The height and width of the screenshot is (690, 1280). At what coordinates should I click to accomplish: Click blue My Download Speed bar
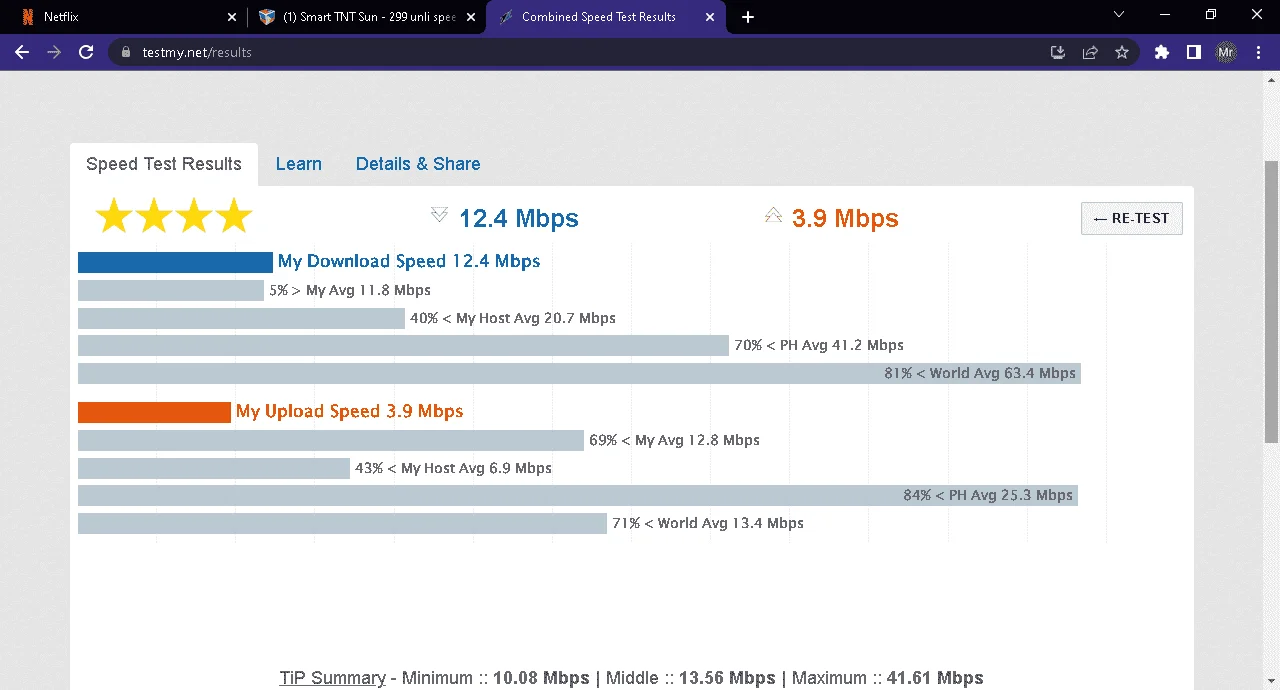point(175,262)
